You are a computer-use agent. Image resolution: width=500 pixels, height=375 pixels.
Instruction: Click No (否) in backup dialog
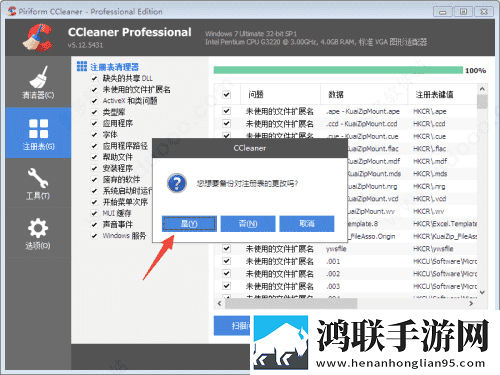248,224
